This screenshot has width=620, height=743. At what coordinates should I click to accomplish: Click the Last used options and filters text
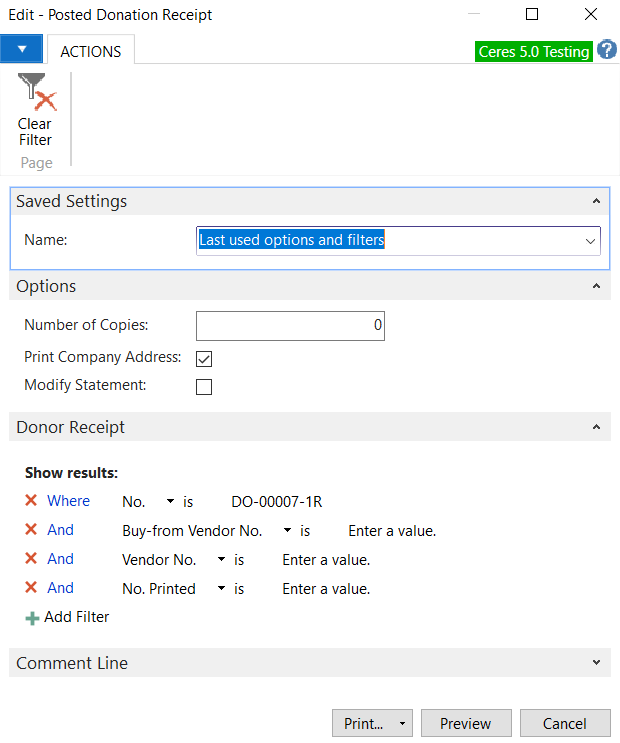(x=292, y=240)
